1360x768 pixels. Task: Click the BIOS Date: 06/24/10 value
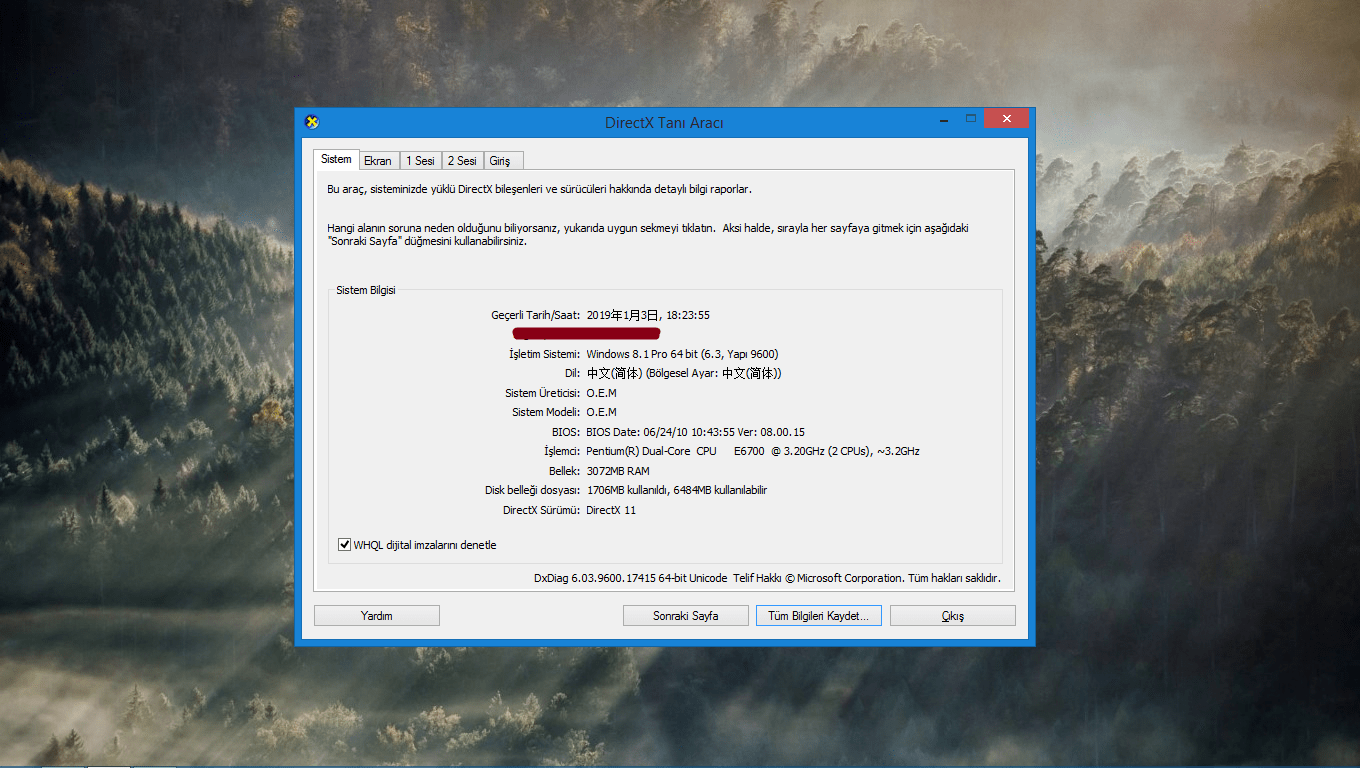click(695, 432)
